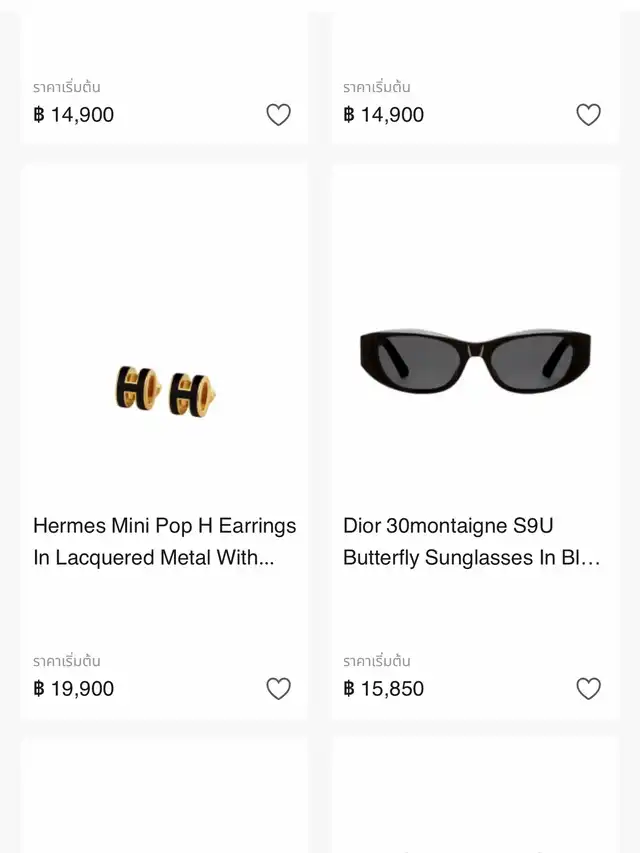Select the ฿19,900 price on Hermes earrings
Viewport: 640px width, 853px height.
click(x=73, y=689)
